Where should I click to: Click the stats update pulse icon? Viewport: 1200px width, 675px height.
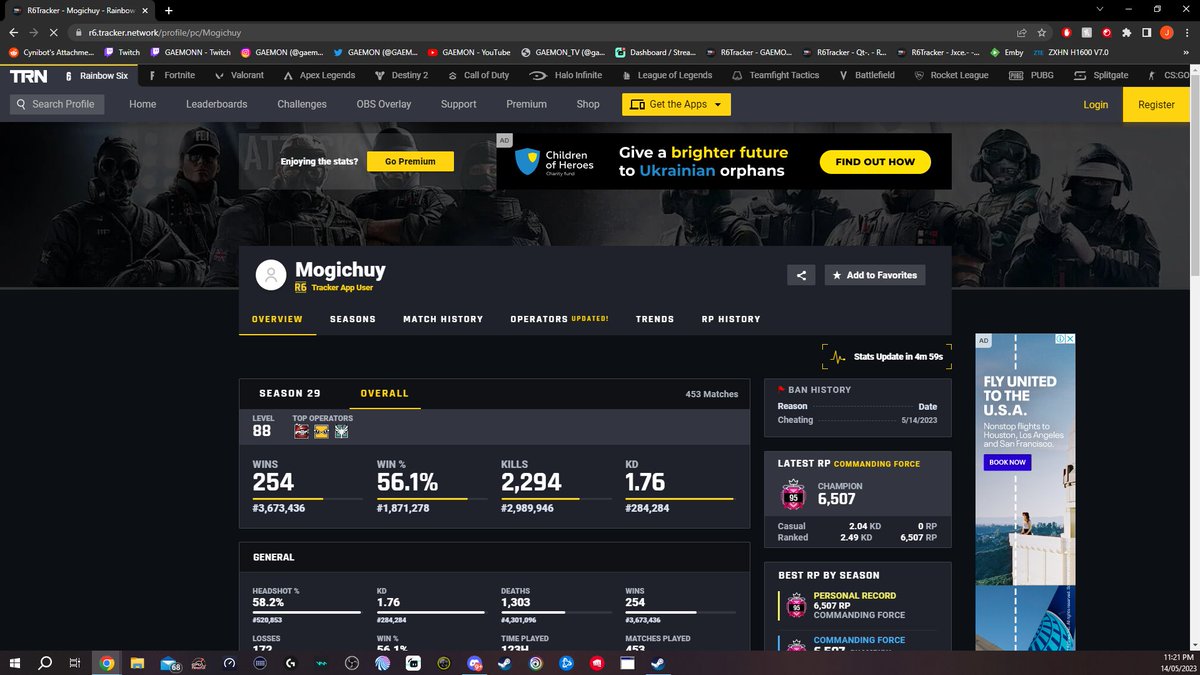[837, 356]
